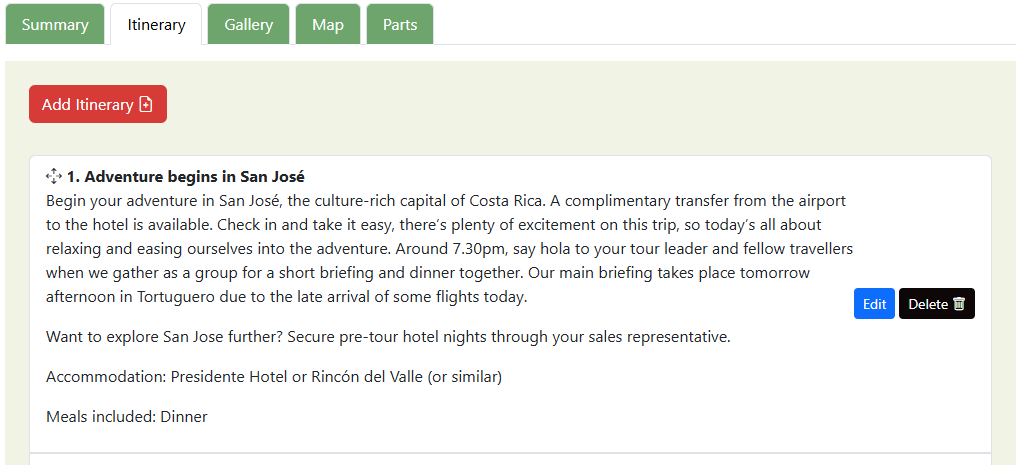Open the Parts tab
The width and height of the screenshot is (1020, 465).
coord(400,25)
